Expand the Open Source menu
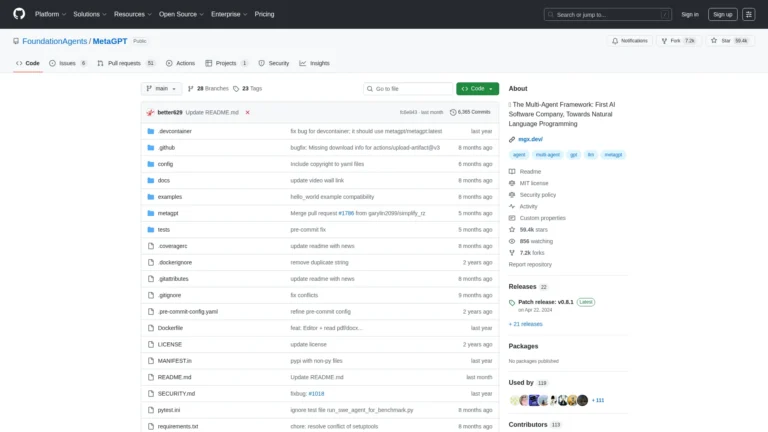This screenshot has width=768, height=432. pyautogui.click(x=180, y=14)
